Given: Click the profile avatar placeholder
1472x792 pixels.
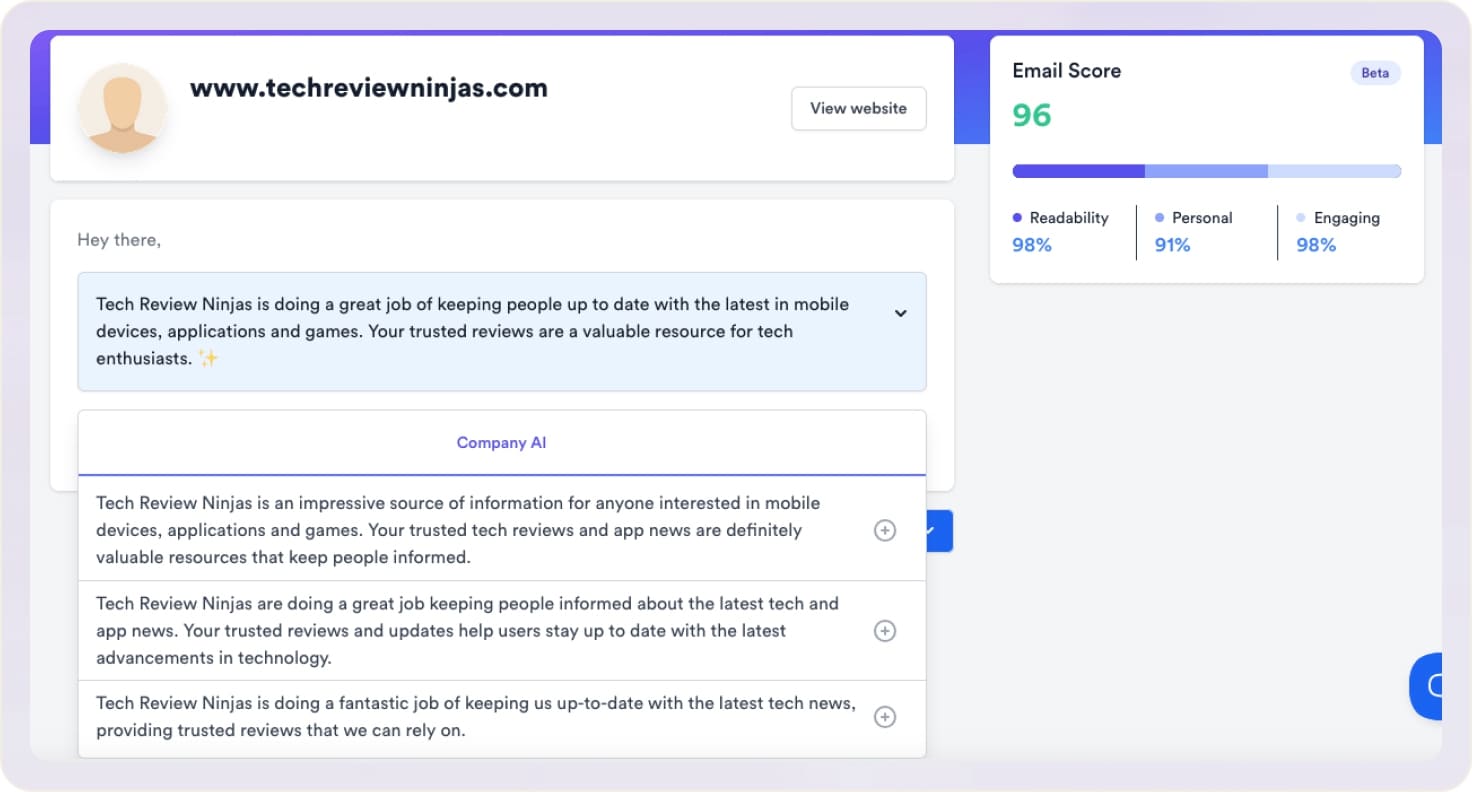Looking at the screenshot, I should tap(122, 108).
